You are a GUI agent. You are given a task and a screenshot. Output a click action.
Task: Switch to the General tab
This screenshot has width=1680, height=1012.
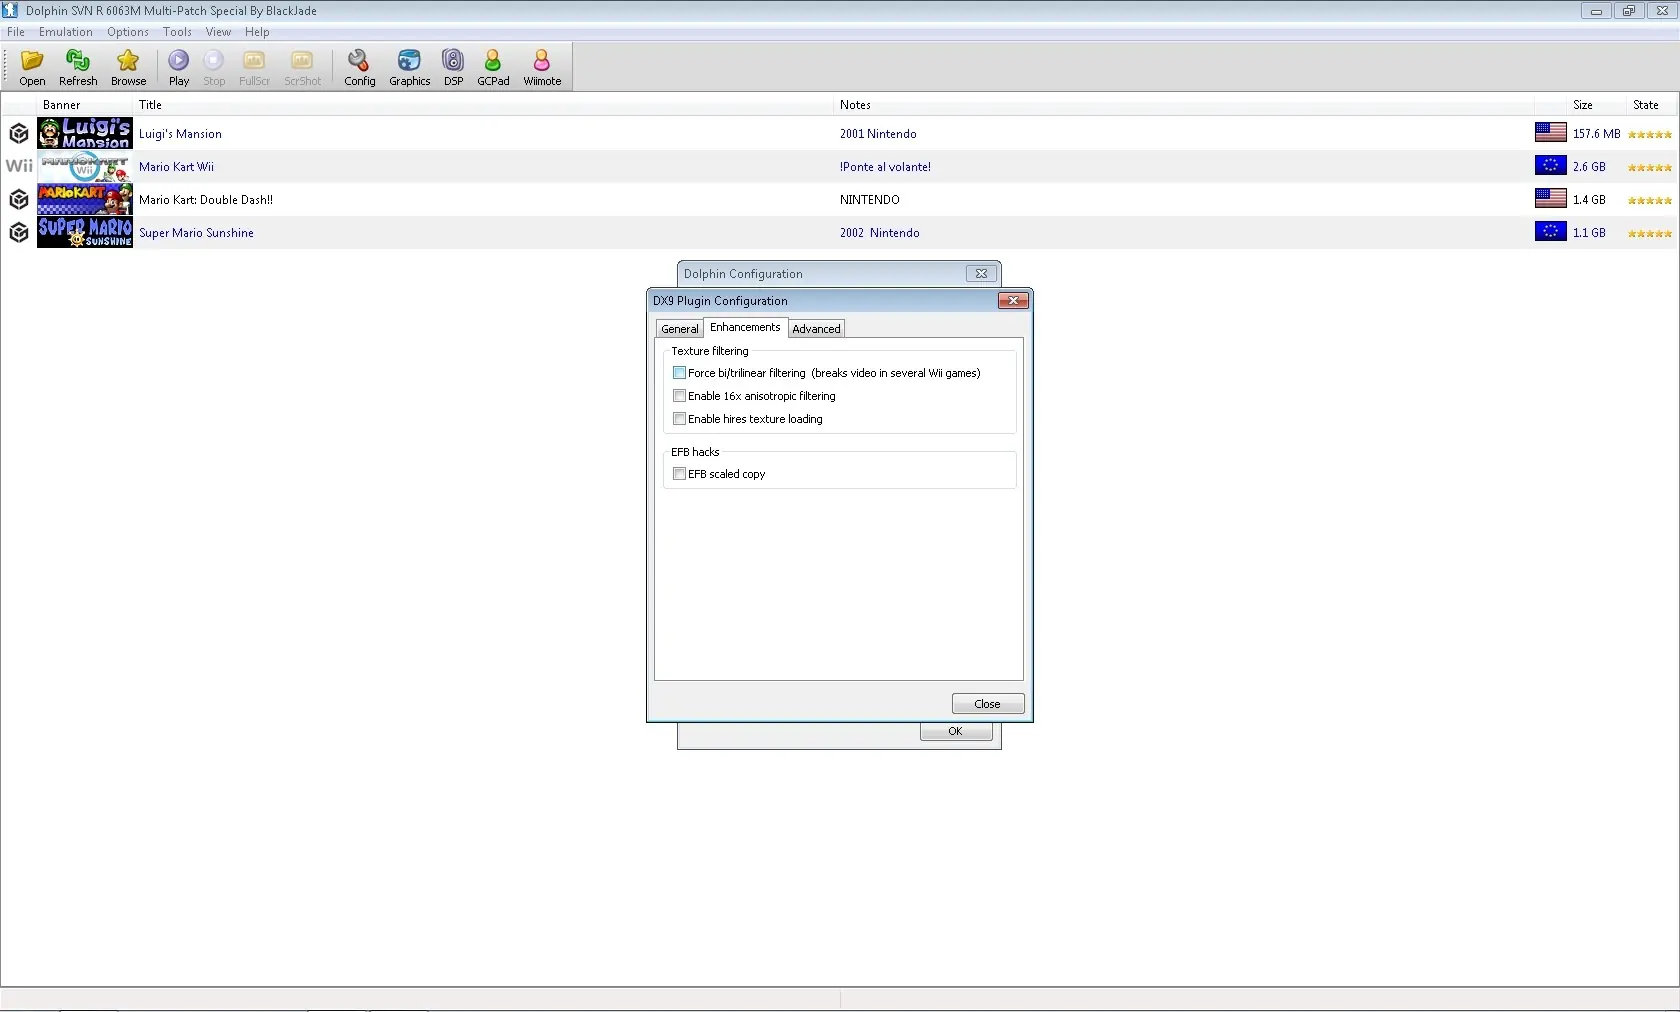tap(680, 329)
